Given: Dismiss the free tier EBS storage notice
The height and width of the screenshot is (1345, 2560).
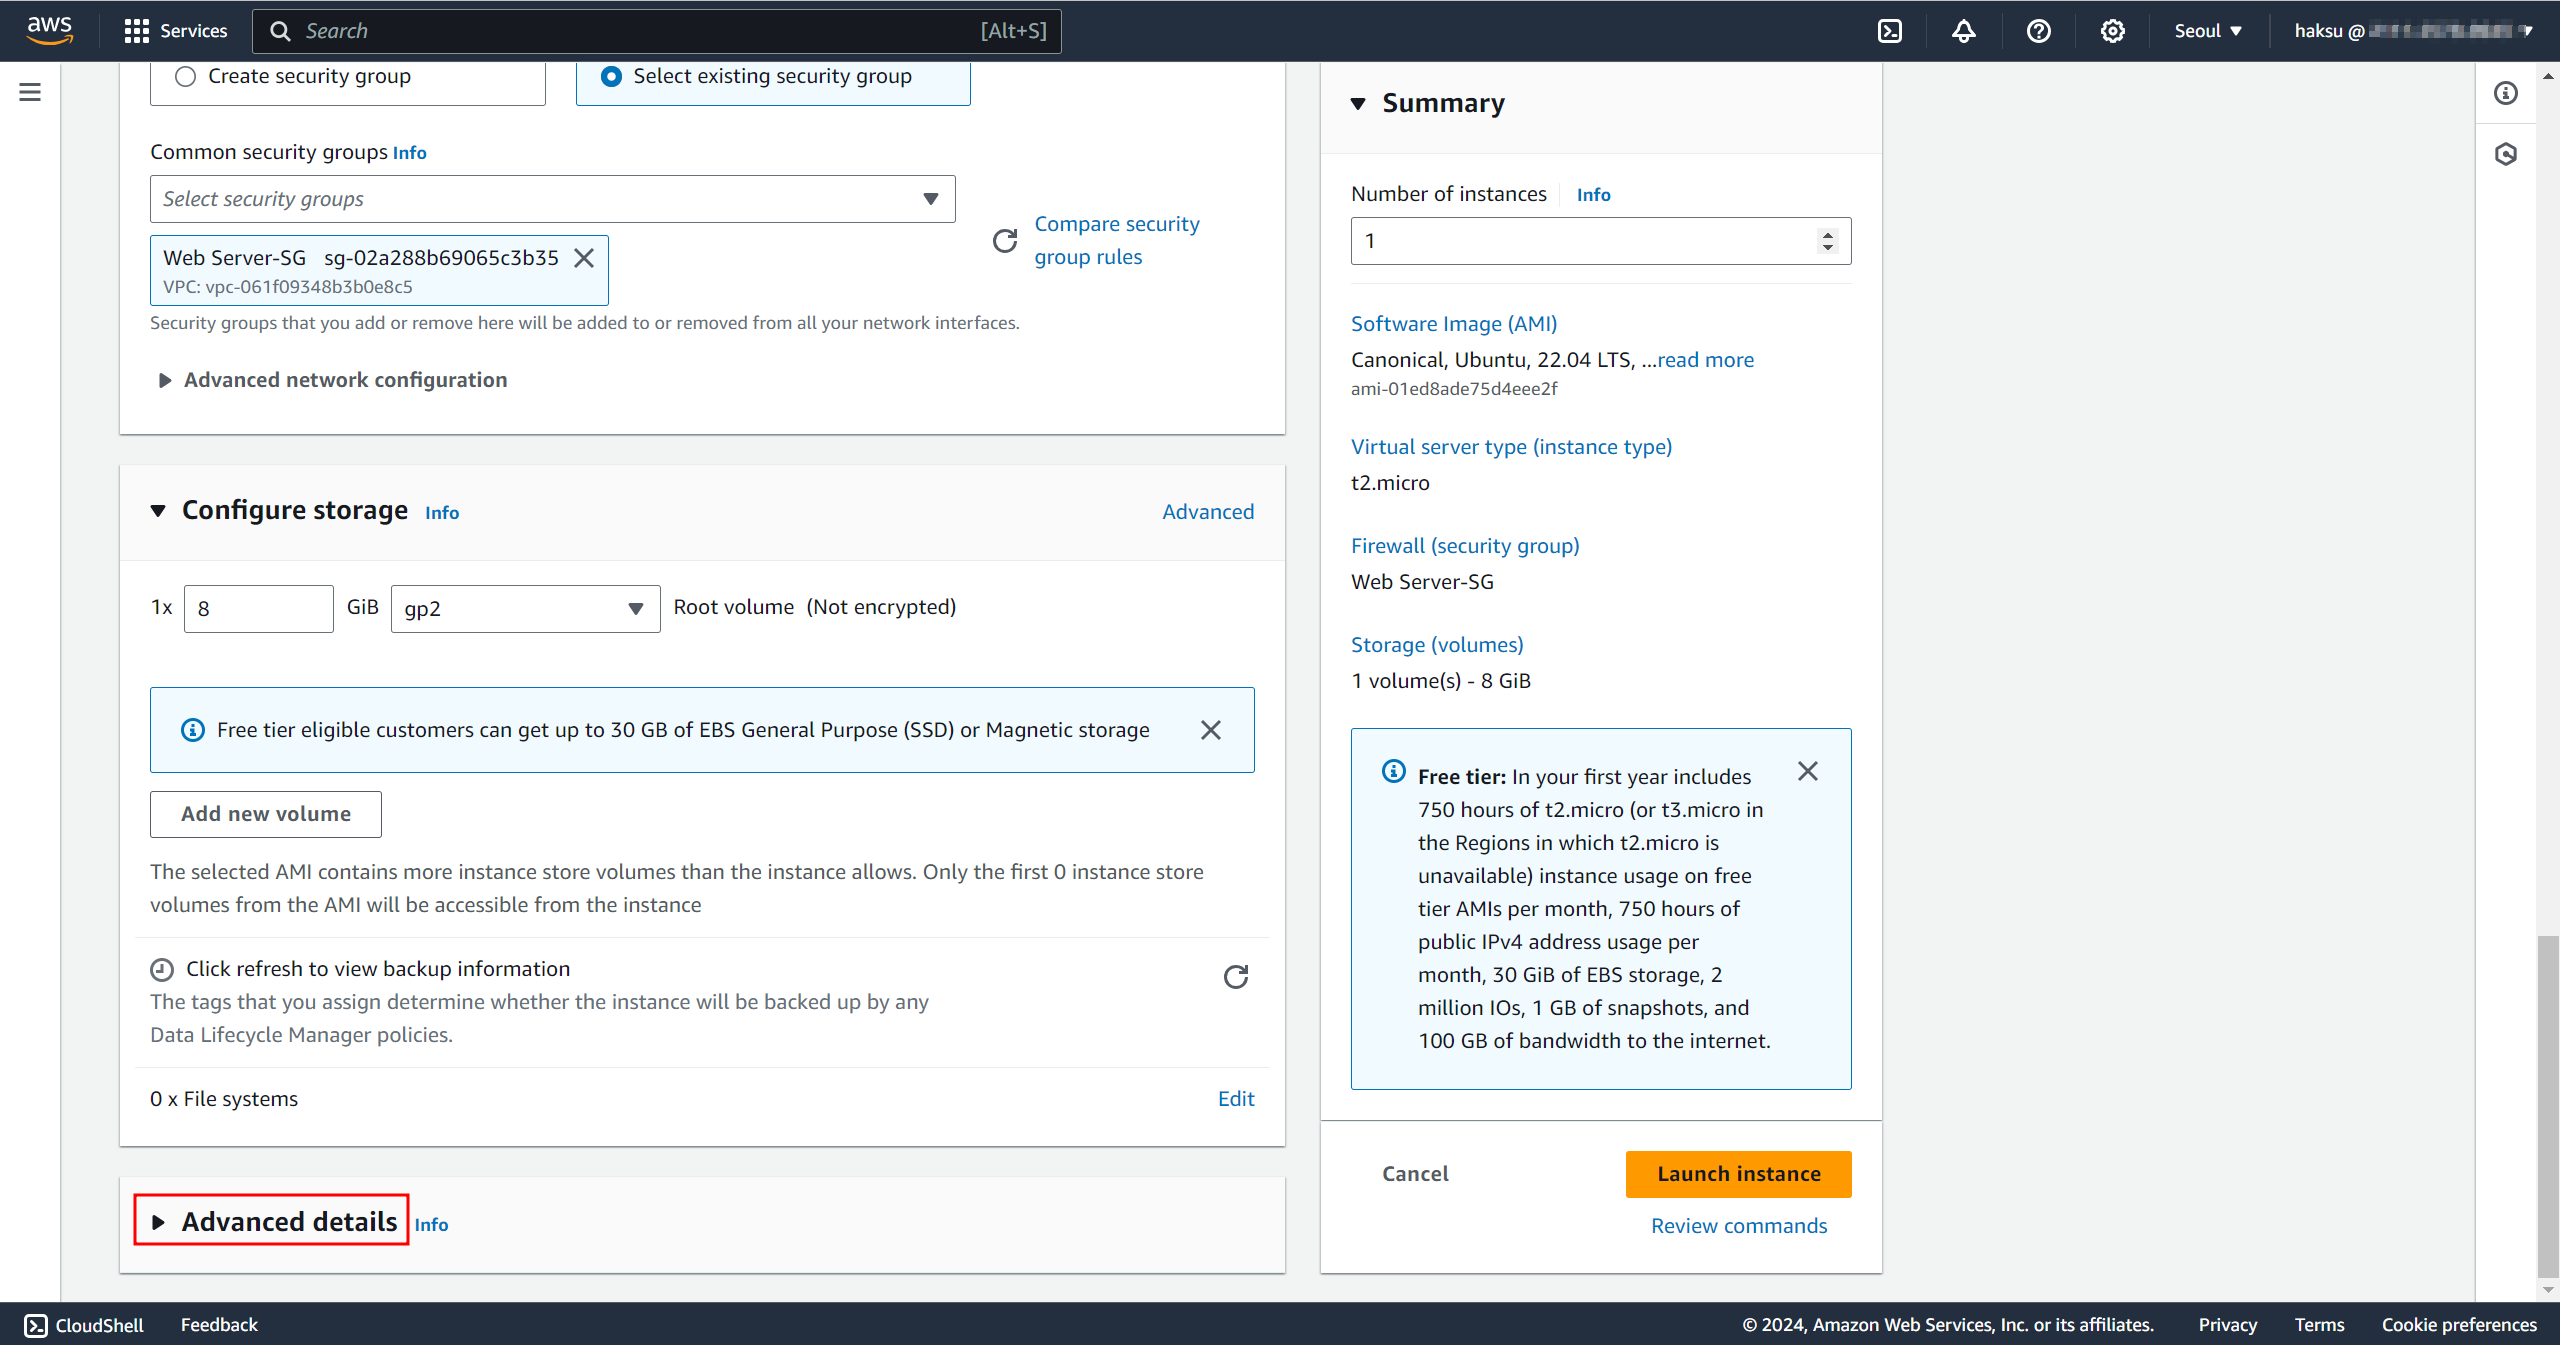Looking at the screenshot, I should 1210,730.
